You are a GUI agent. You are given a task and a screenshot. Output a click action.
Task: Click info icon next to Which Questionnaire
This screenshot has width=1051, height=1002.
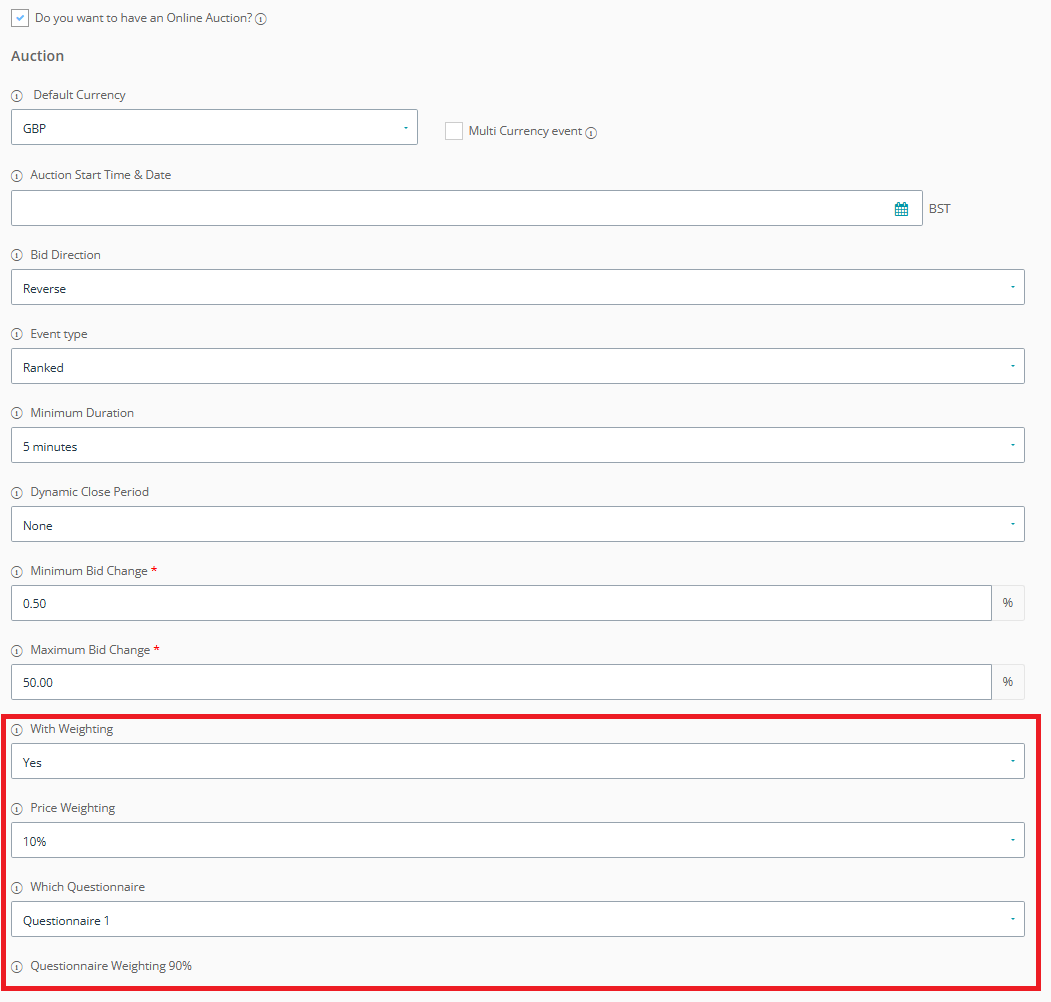(17, 888)
